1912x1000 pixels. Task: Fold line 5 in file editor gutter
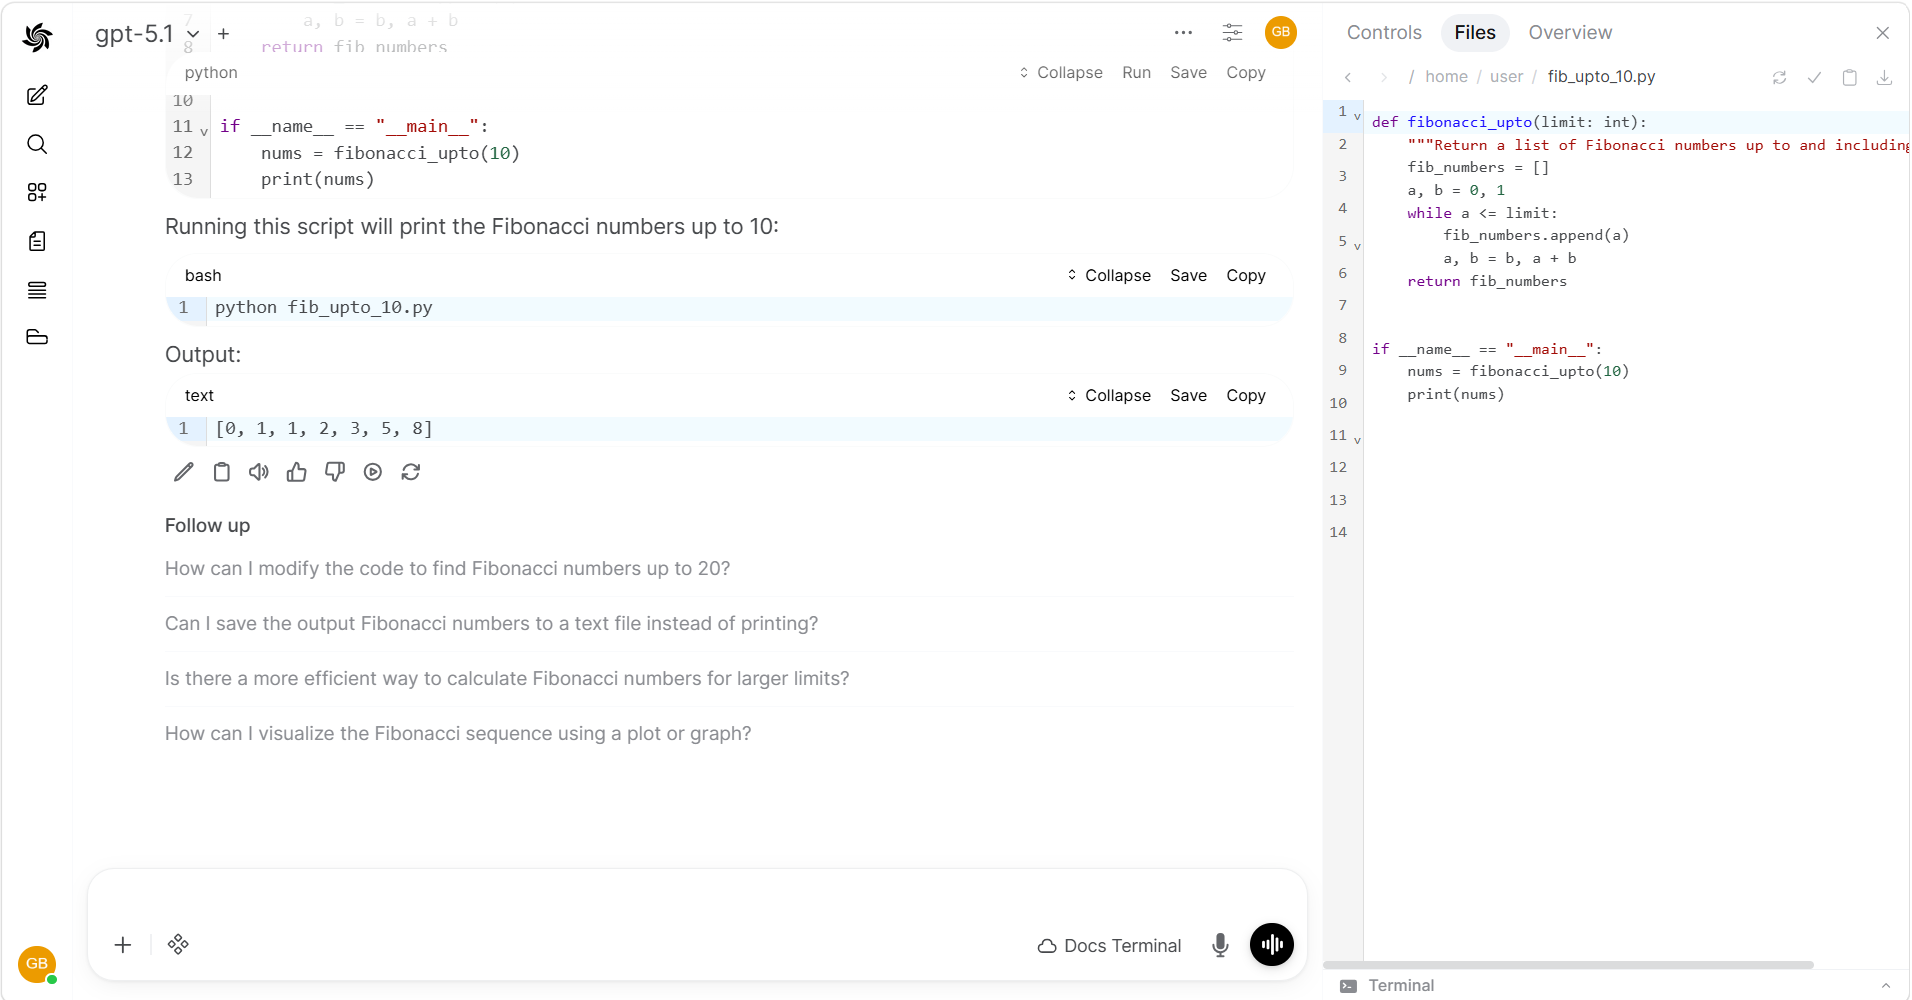point(1357,246)
